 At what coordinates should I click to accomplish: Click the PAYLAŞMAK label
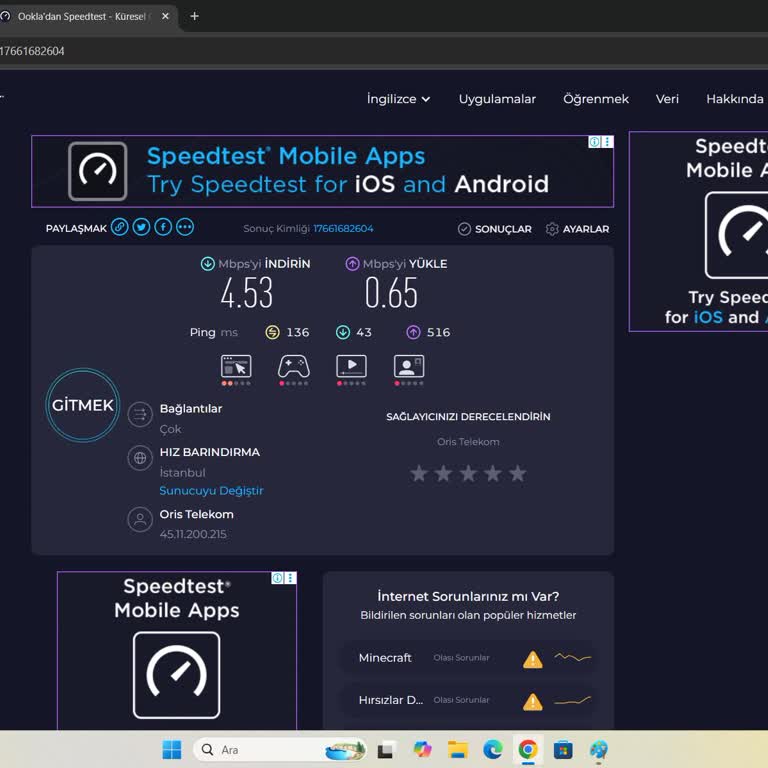[76, 228]
